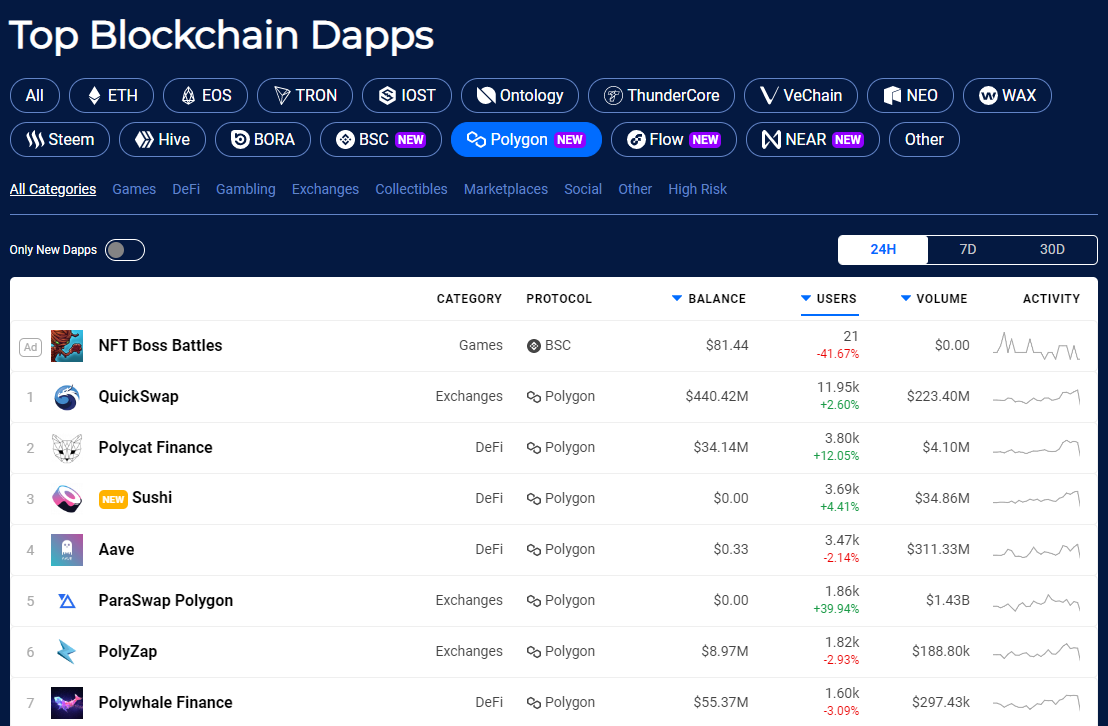Click the PolyZap lightning bolt icon
The height and width of the screenshot is (726, 1108).
(x=66, y=652)
